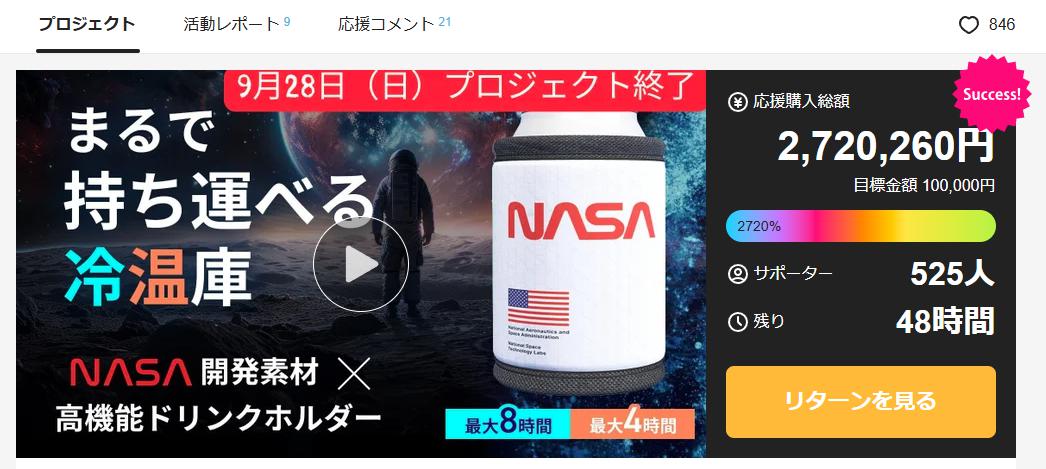Click the heart favorite icon
The width and height of the screenshot is (1046, 469).
click(968, 25)
